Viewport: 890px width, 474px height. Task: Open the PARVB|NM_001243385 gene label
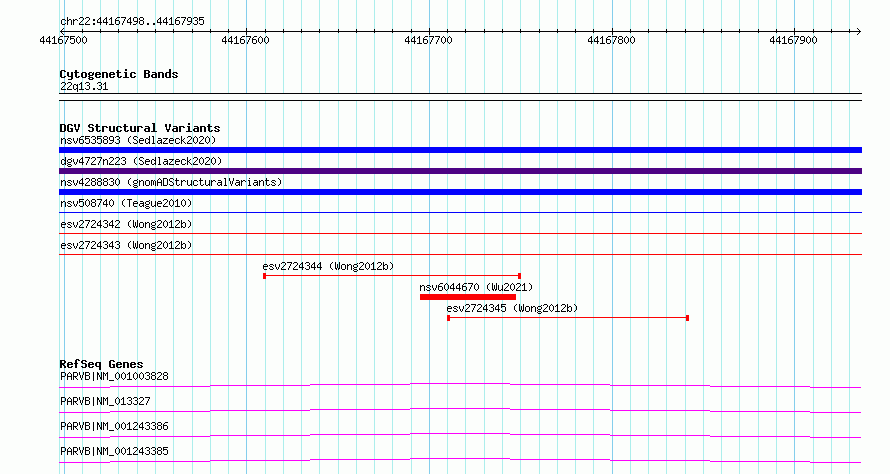(x=114, y=451)
